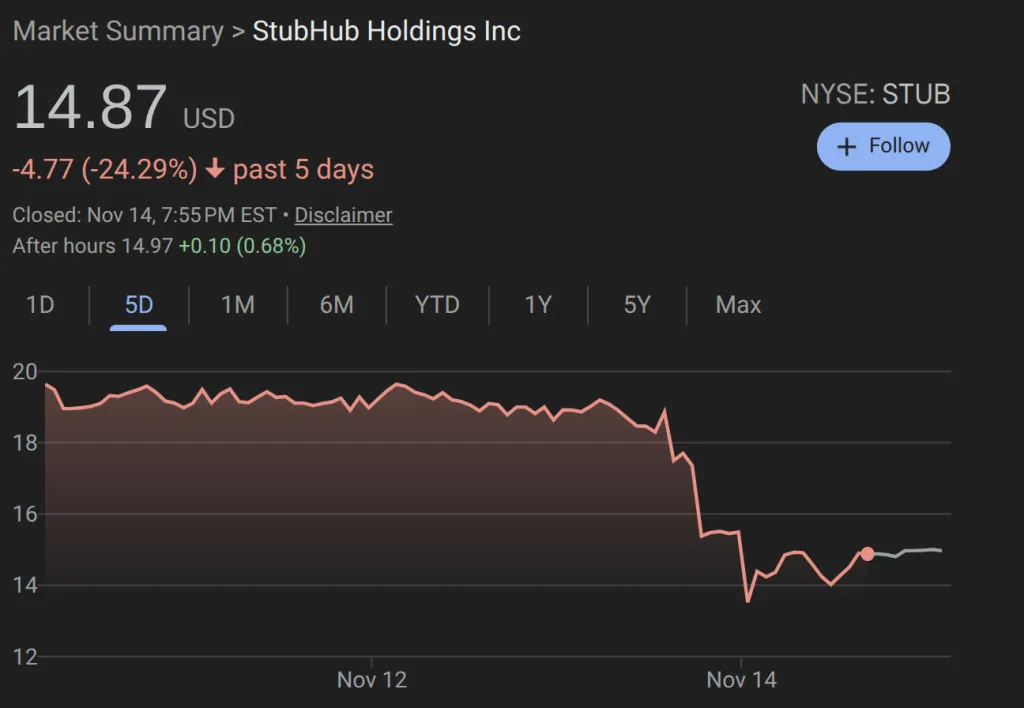Click the 14.87 USD price
Viewport: 1024px width, 708px height.
(90, 108)
